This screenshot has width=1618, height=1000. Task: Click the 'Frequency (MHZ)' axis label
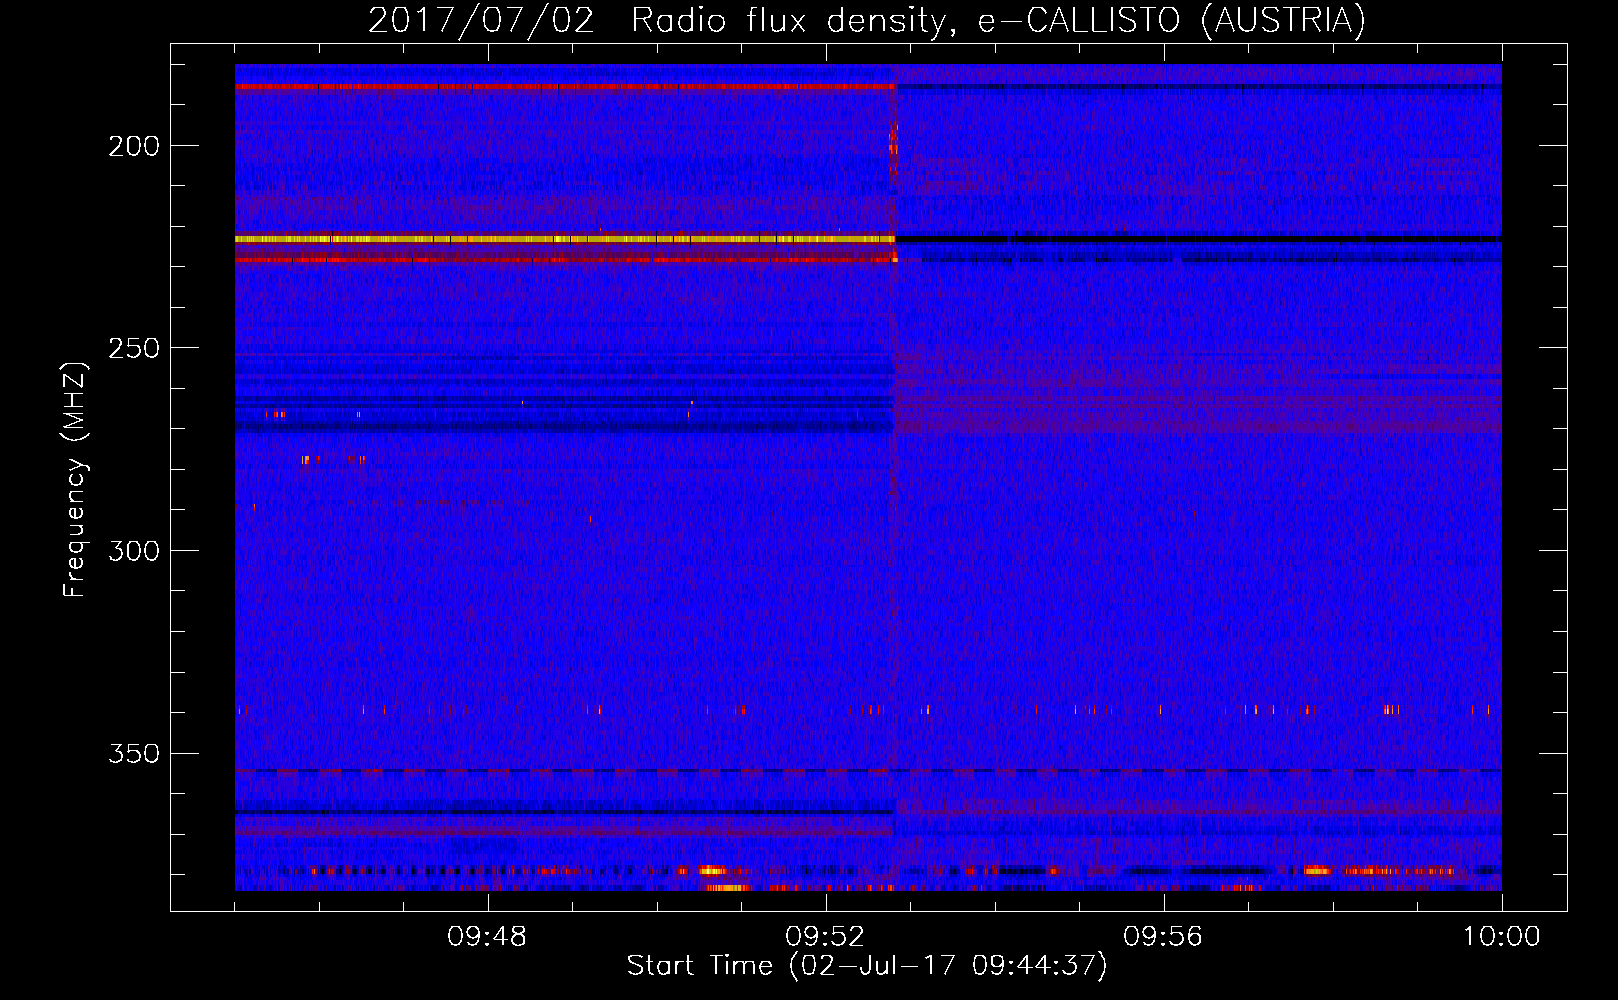click(x=75, y=479)
